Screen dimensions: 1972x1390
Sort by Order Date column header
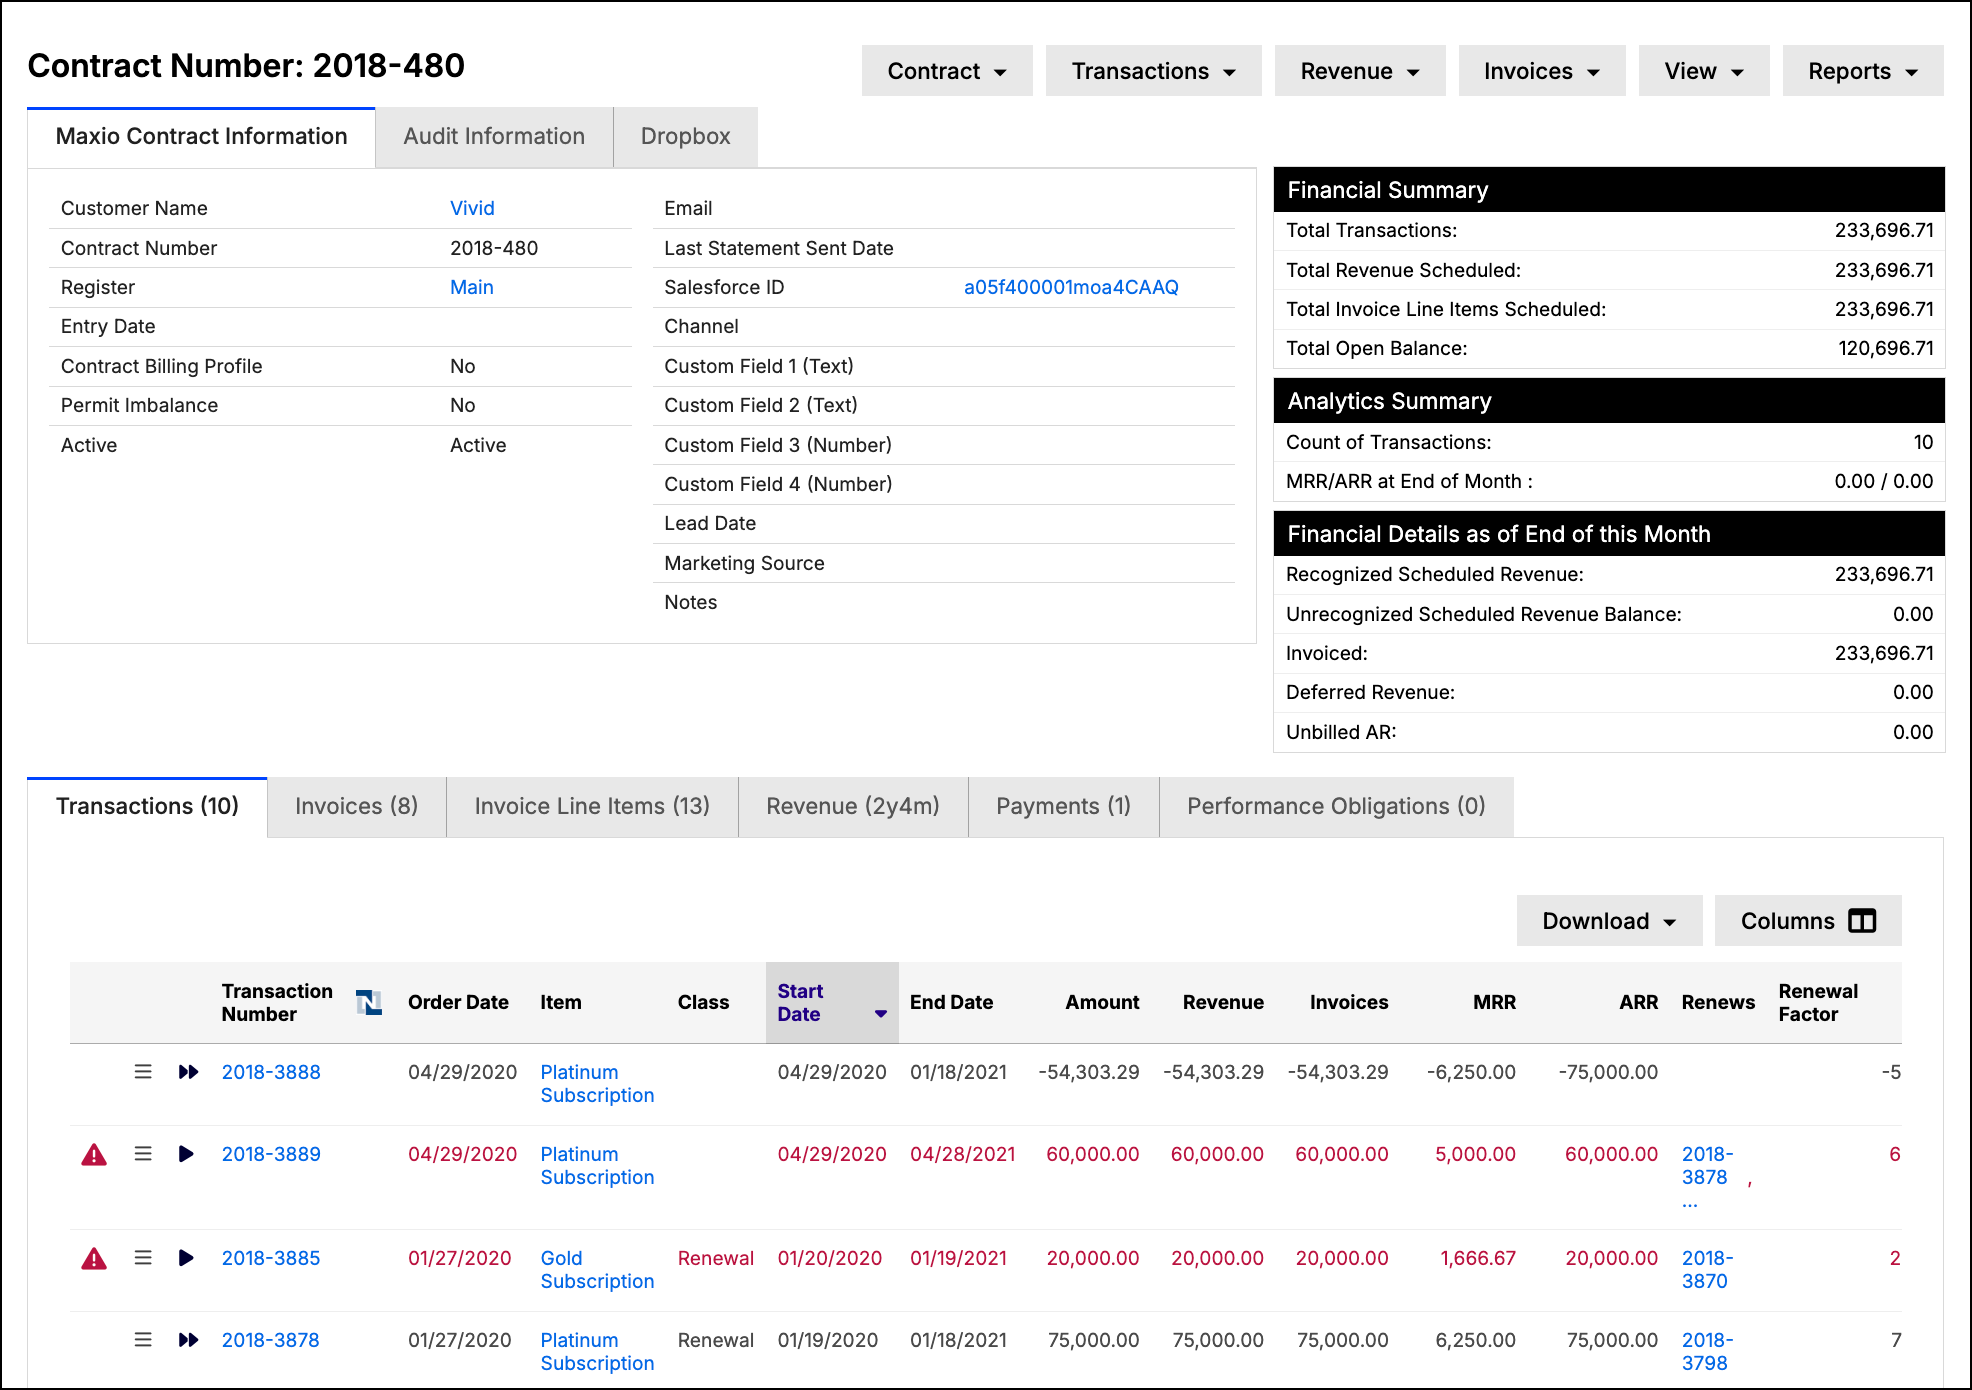click(x=458, y=1002)
